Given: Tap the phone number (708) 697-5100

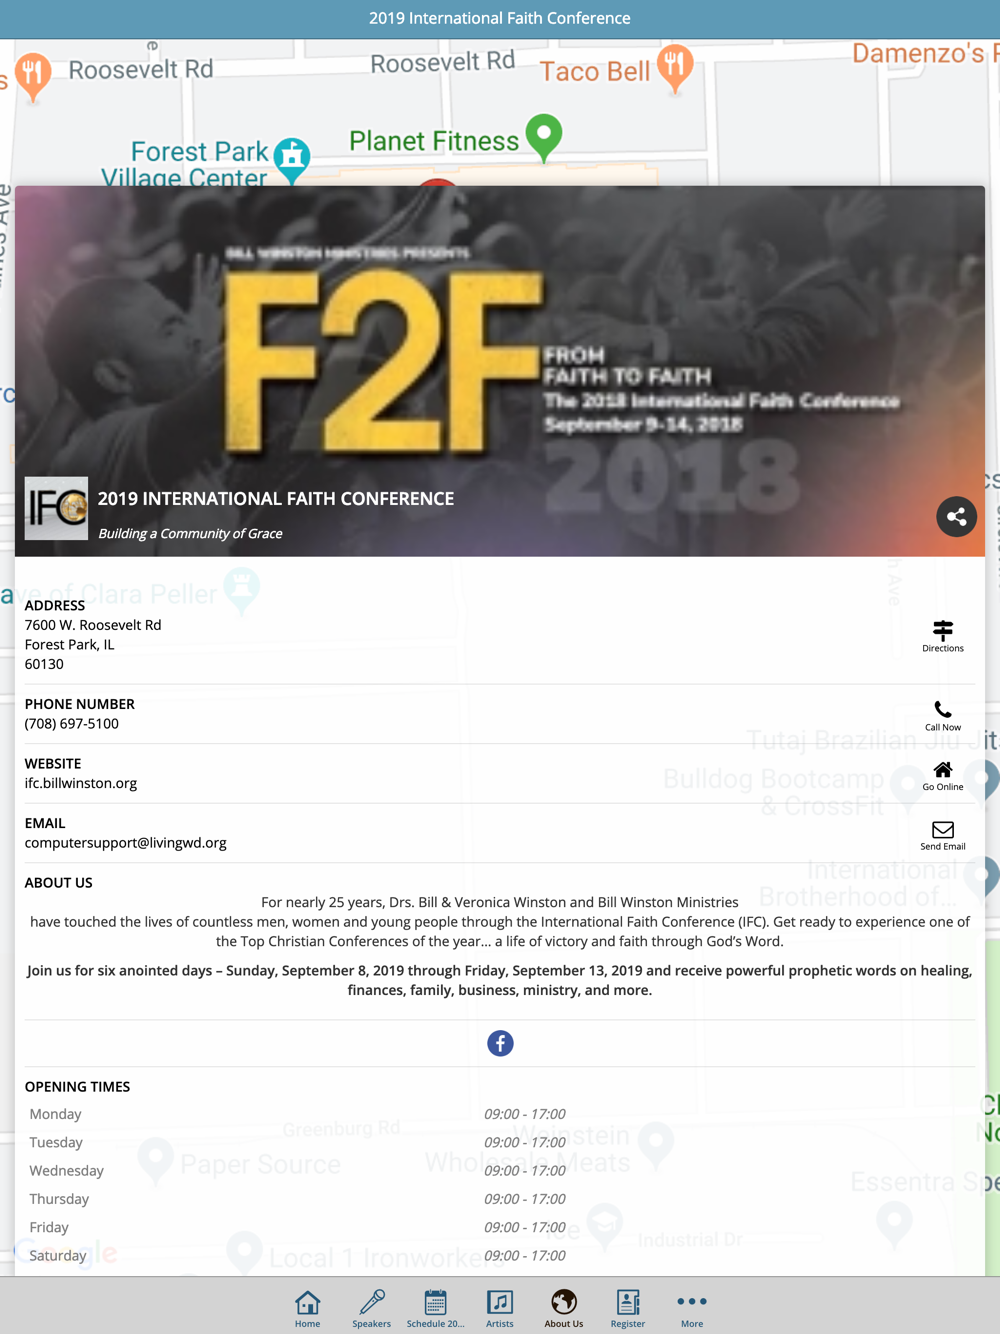Looking at the screenshot, I should pyautogui.click(x=72, y=724).
